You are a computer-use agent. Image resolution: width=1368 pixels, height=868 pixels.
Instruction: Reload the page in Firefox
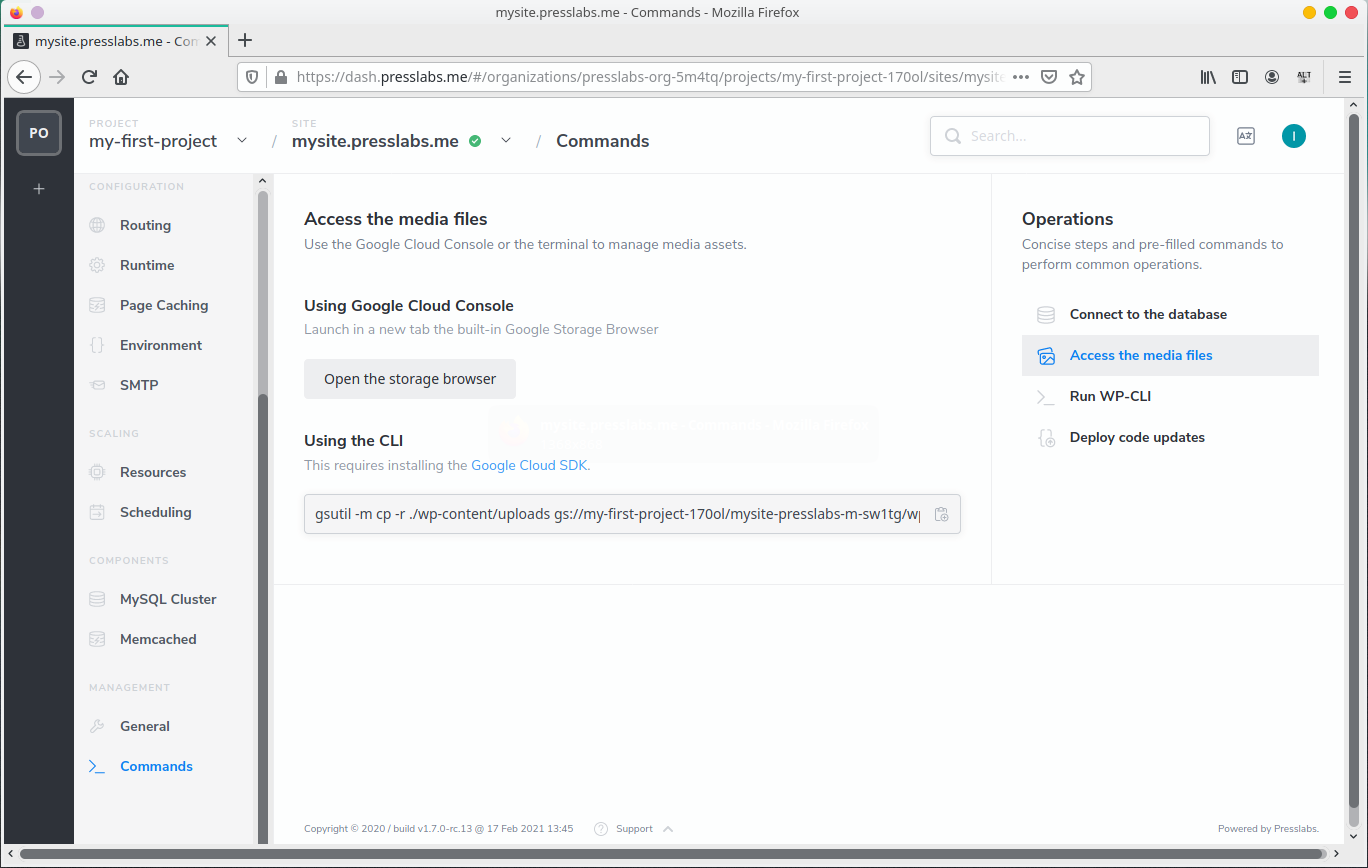tap(89, 77)
